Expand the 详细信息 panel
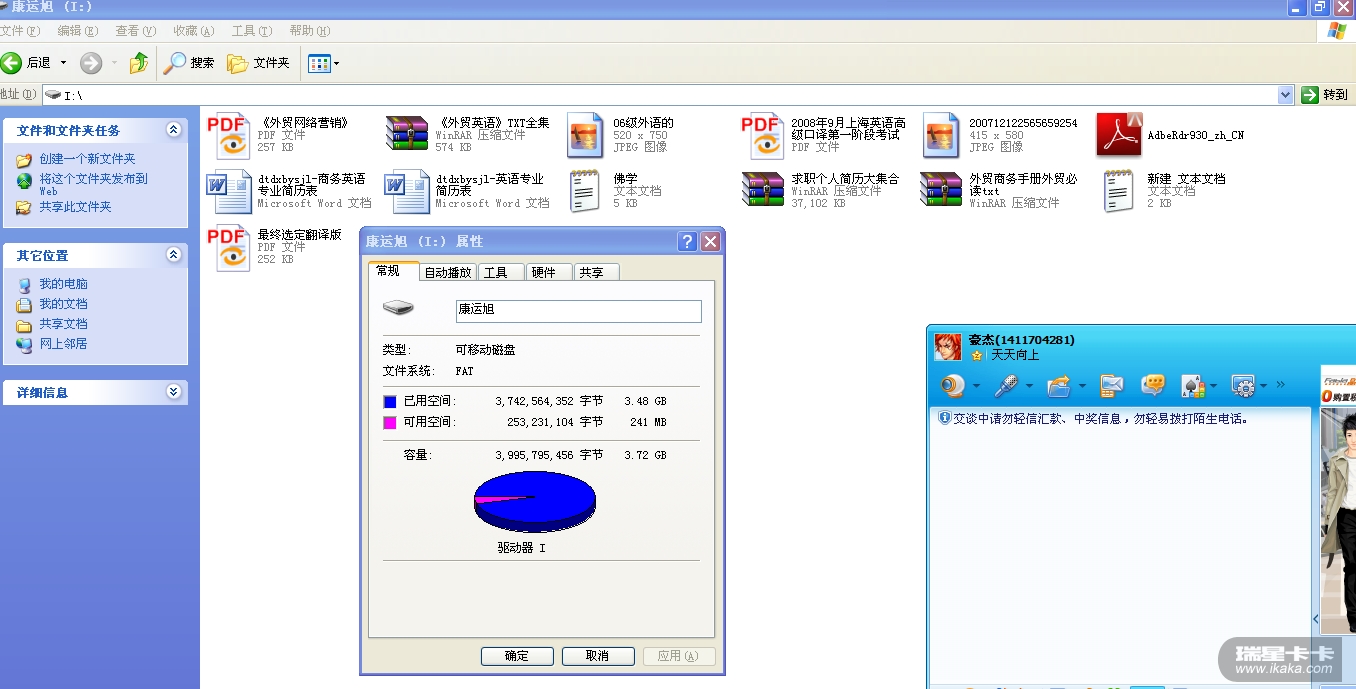 click(174, 392)
